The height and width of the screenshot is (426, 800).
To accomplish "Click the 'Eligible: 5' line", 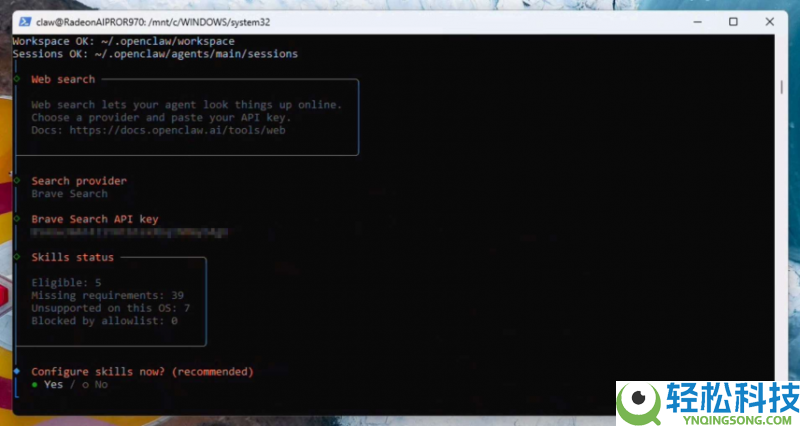I will click(66, 283).
